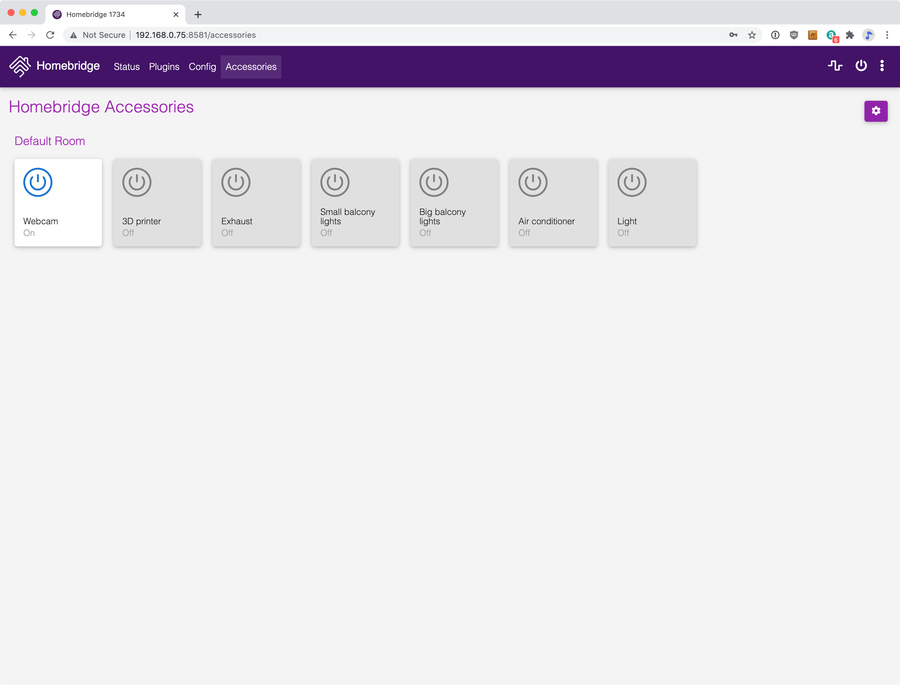Open the Extensions puzzle icon
900x685 pixels.
pos(850,35)
